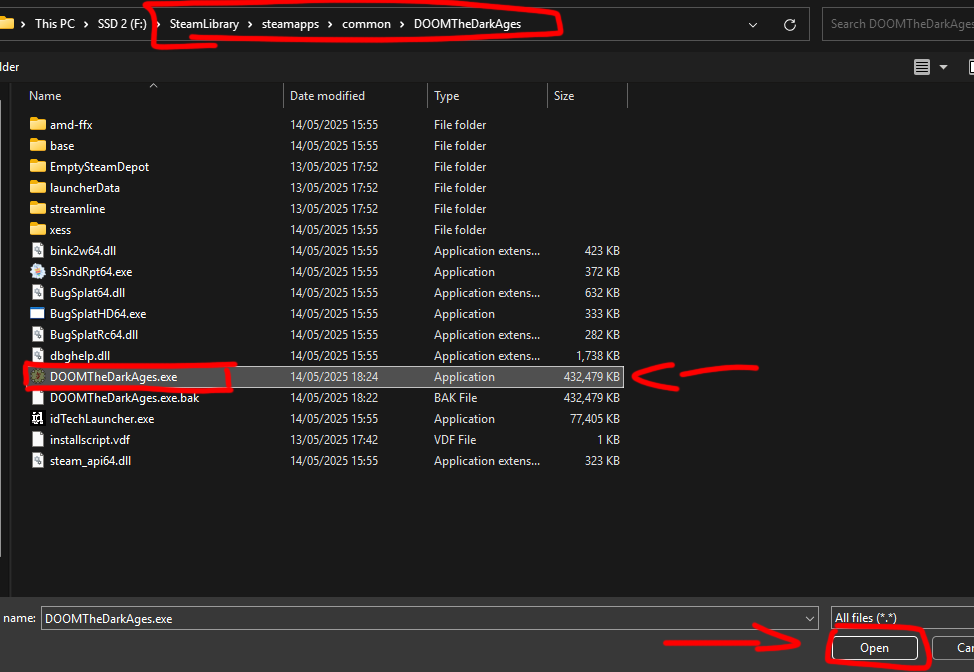Click the 14/05/2025 18:22 date cell

pos(334,397)
